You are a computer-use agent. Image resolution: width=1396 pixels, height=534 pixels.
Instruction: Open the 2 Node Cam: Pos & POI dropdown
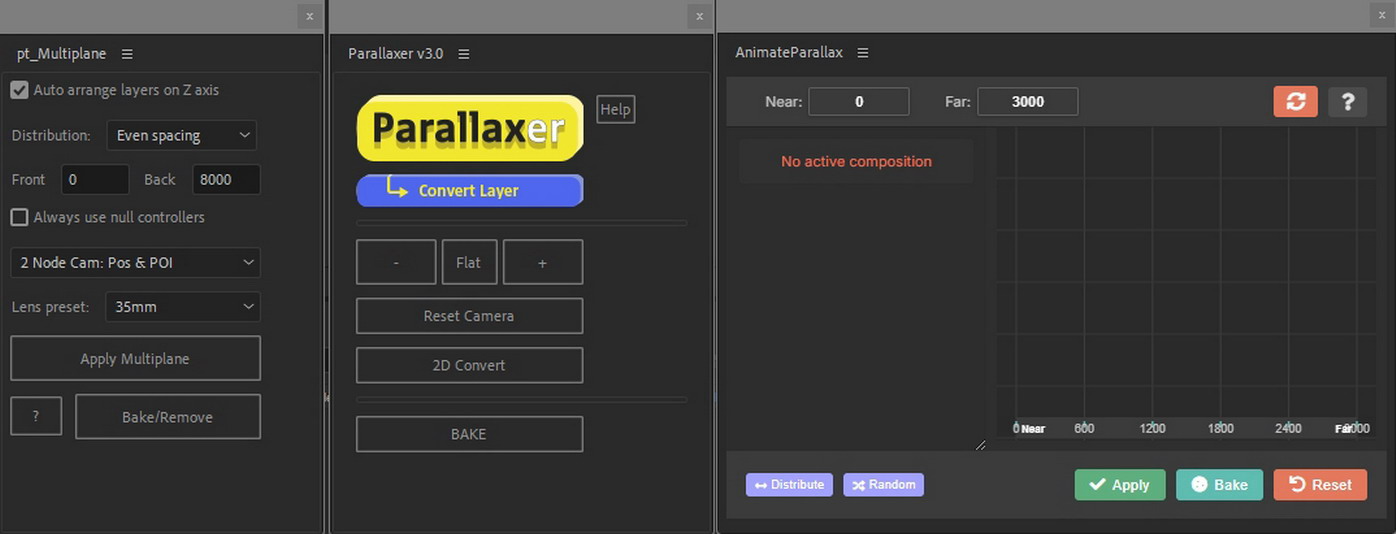135,263
